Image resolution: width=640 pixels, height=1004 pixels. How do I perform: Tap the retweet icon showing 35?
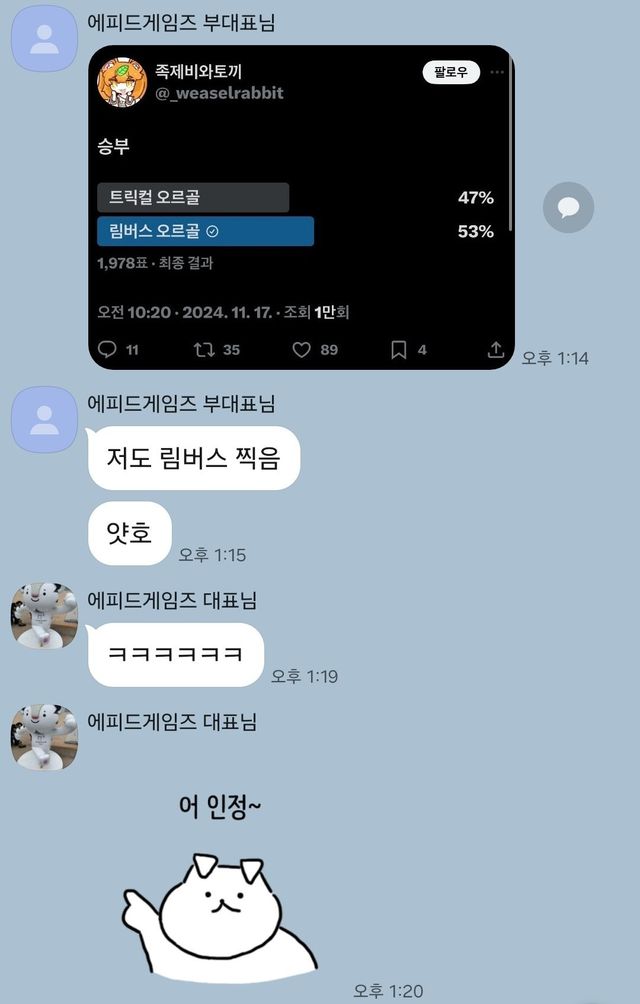pyautogui.click(x=204, y=349)
